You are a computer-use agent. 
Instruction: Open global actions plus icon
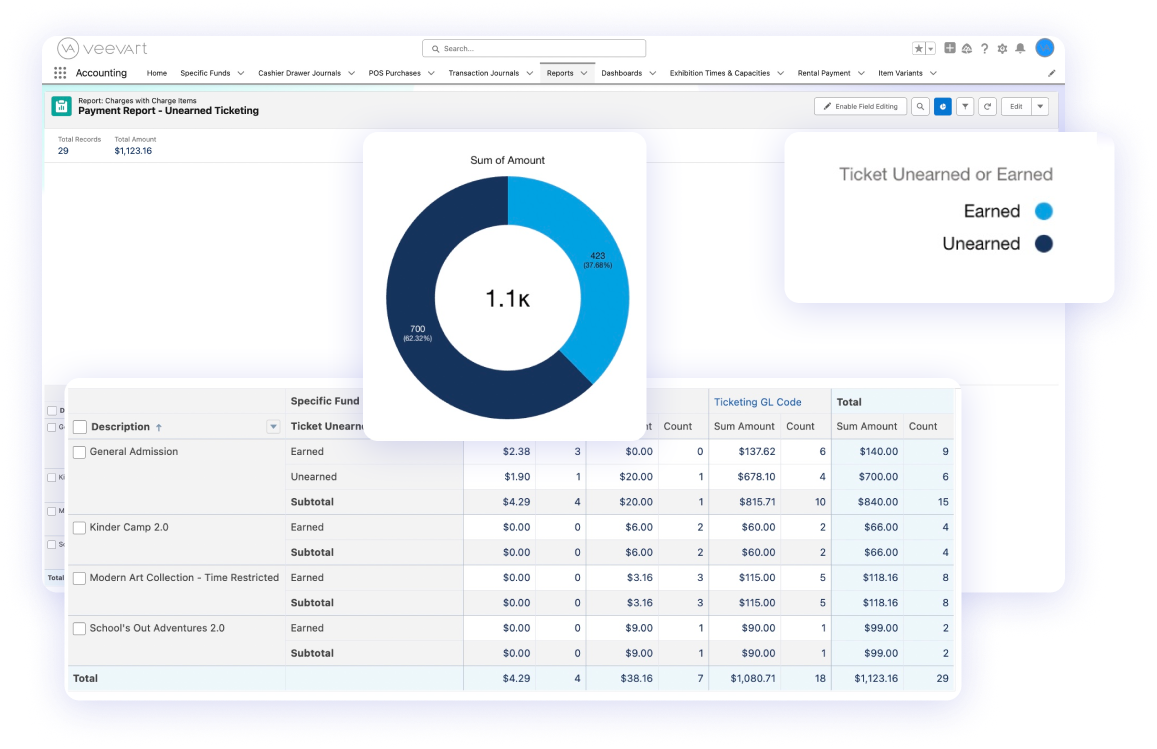tap(949, 48)
